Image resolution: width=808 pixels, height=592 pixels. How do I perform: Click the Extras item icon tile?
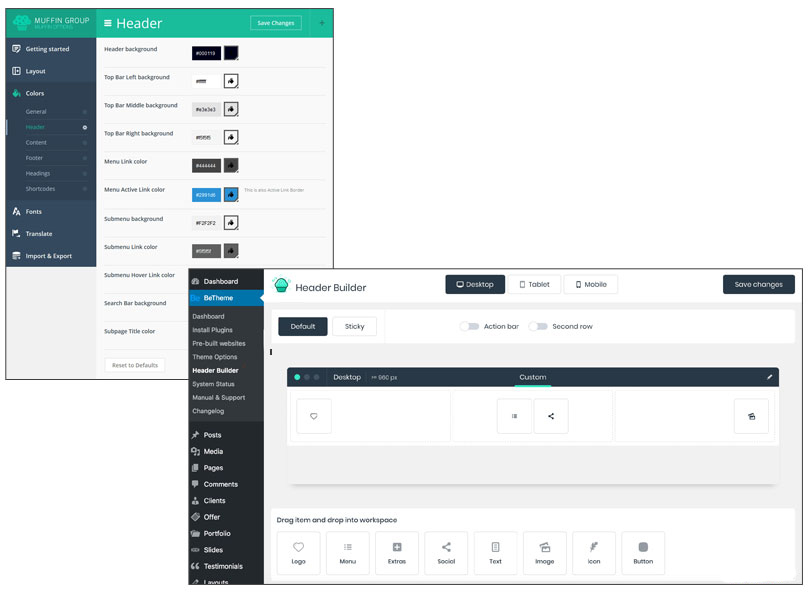click(x=397, y=552)
